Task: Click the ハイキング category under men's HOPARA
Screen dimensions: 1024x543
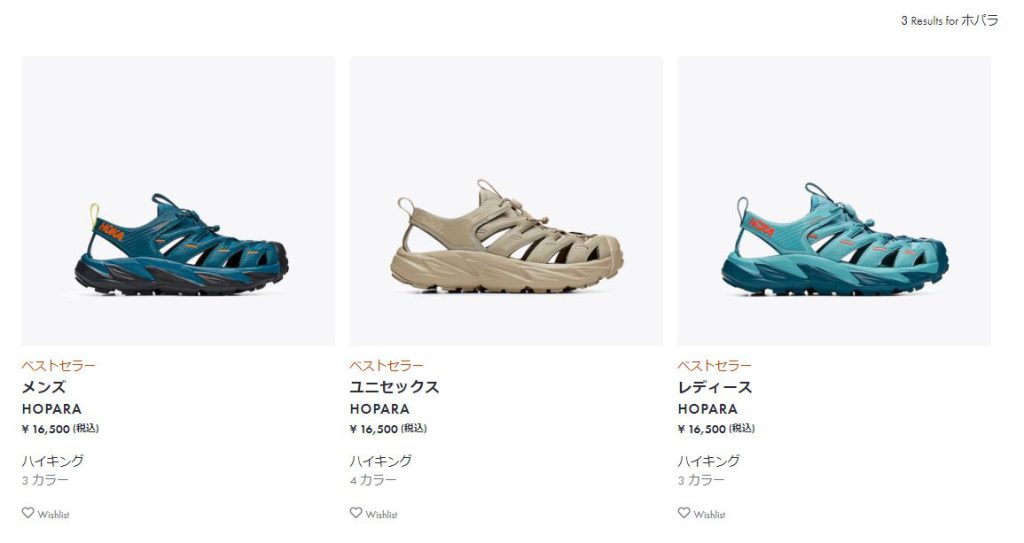Action: pos(53,461)
